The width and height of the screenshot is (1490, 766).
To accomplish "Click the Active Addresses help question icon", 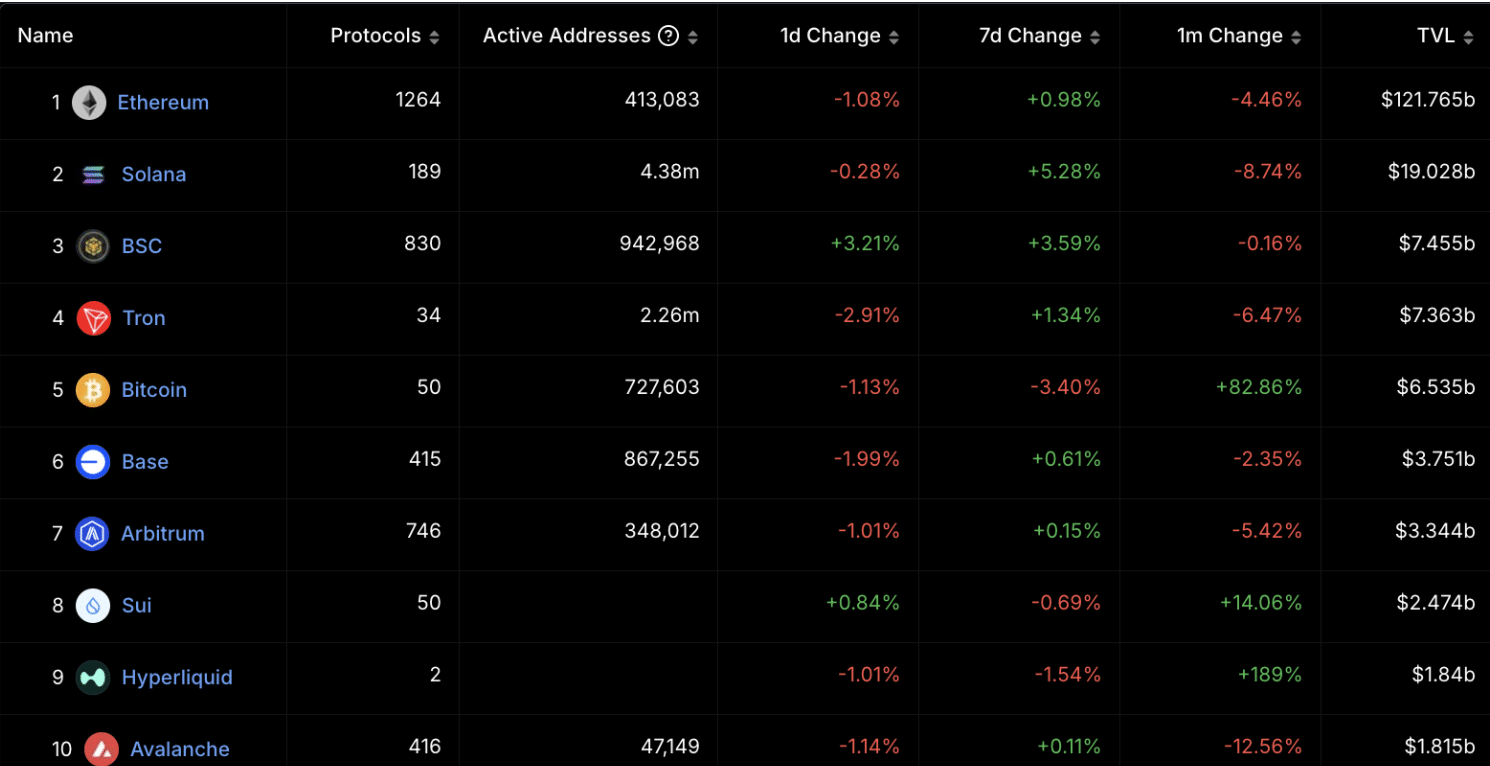I will point(668,36).
